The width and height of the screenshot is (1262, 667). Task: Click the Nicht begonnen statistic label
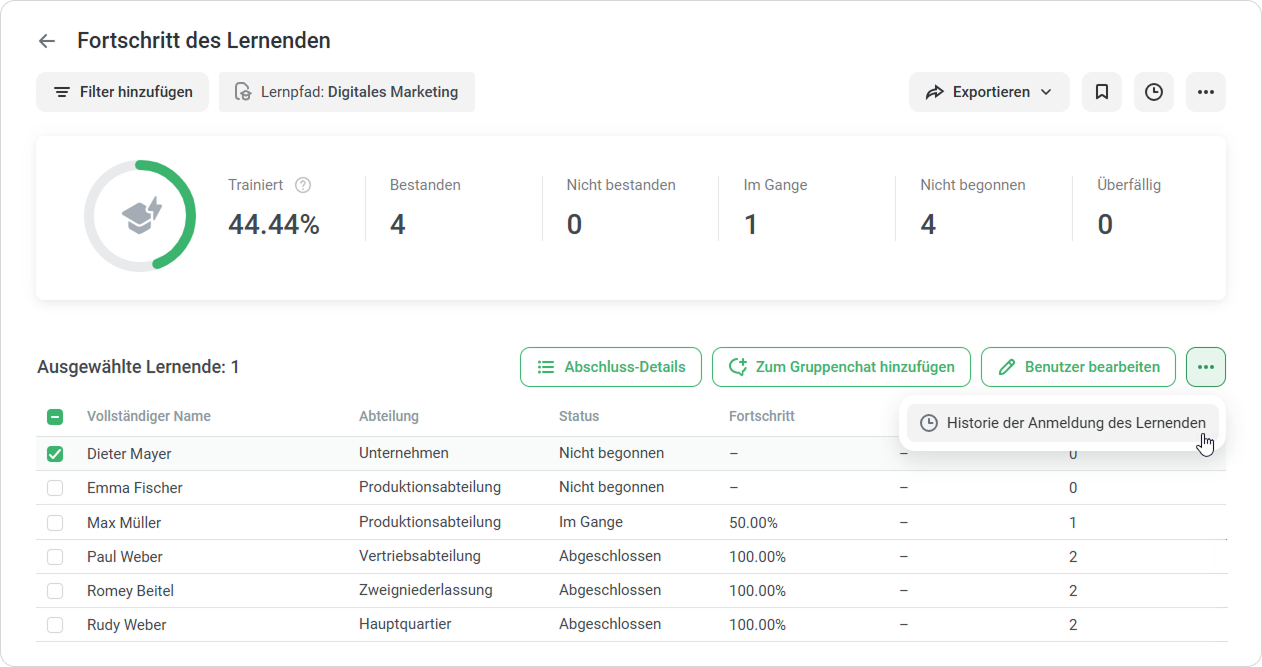(x=973, y=185)
